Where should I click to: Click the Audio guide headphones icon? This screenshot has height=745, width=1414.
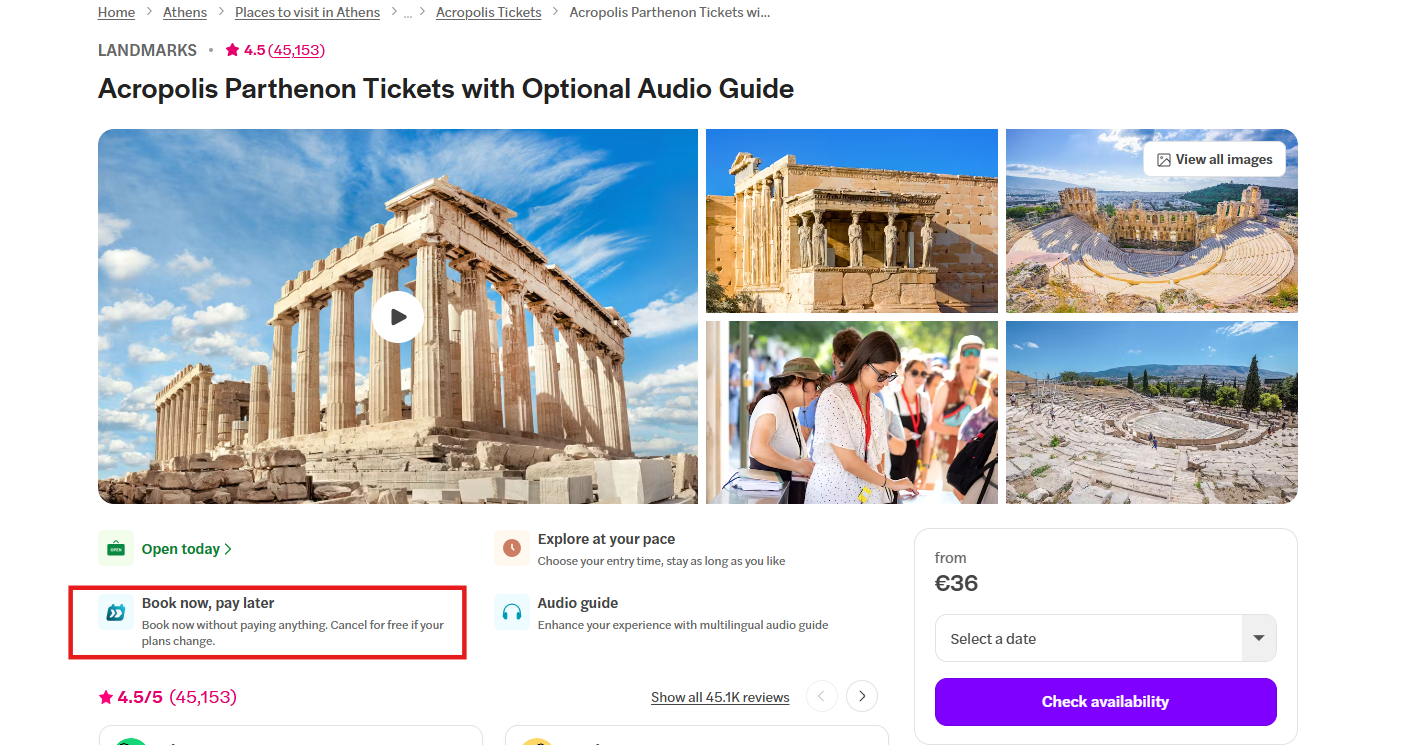(512, 612)
